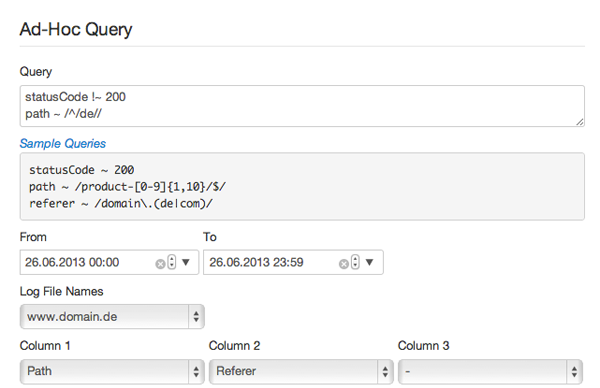The height and width of the screenshot is (388, 600).
Task: Open the Log File Names dropdown
Action: click(112, 316)
